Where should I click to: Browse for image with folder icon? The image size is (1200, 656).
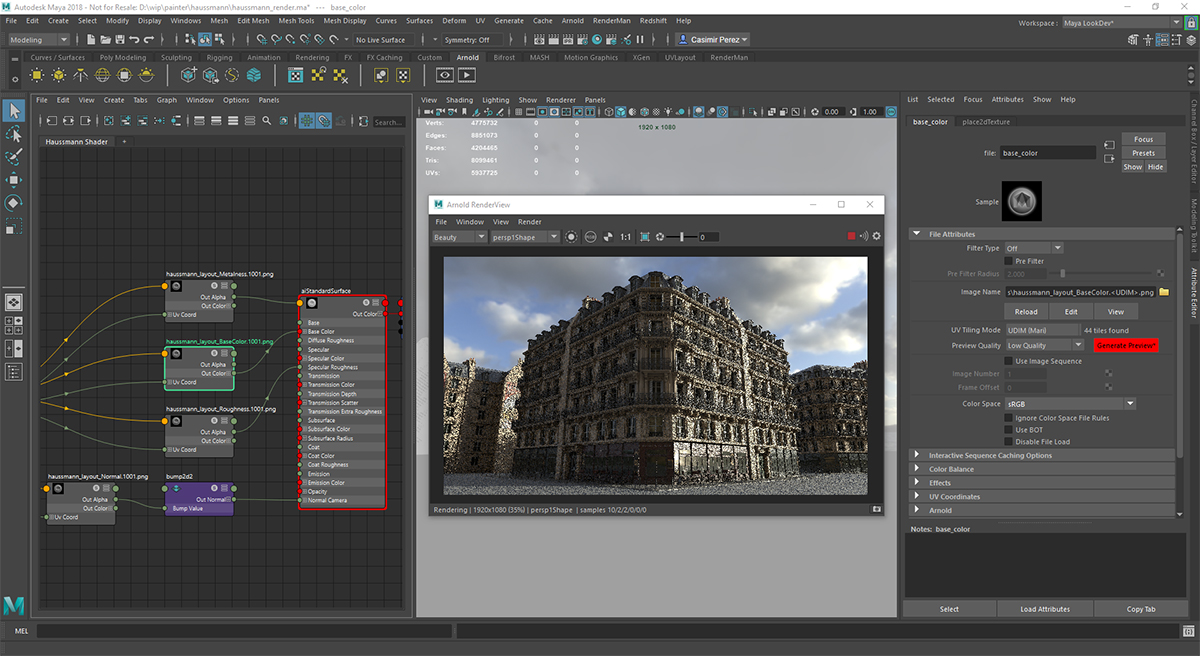(x=1164, y=292)
